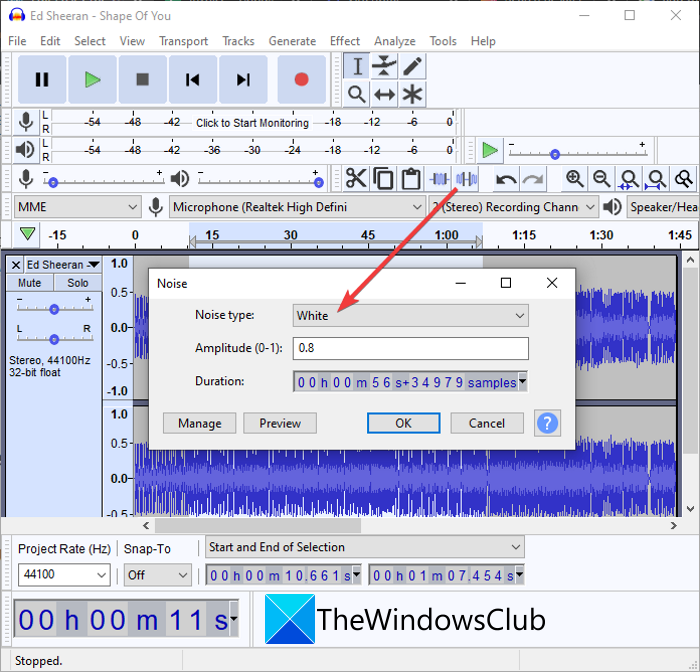Click the Zoom Out magnifier icon
The height and width of the screenshot is (672, 700).
coord(602,179)
